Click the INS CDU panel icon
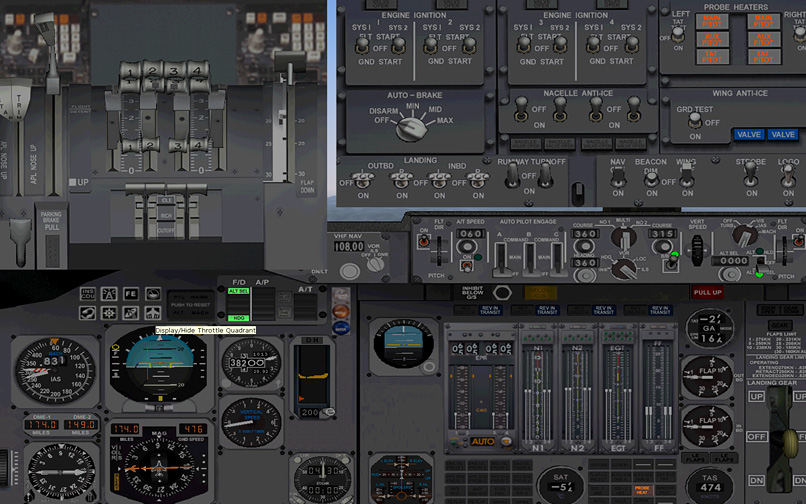The height and width of the screenshot is (504, 806). [88, 294]
